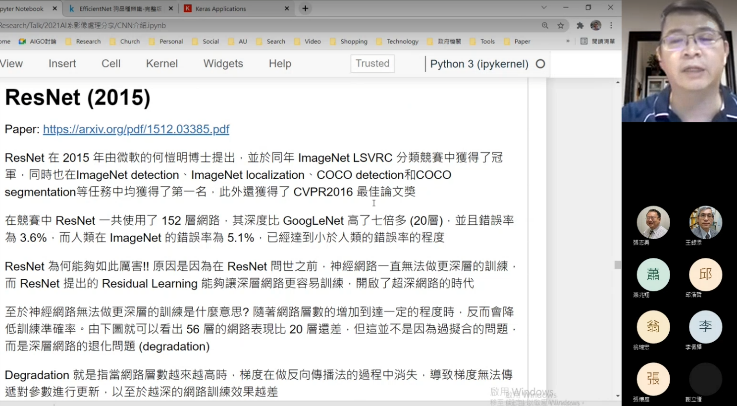Select the top-left participant thumbnail in video panel
This screenshot has height=406, width=737.
[653, 222]
